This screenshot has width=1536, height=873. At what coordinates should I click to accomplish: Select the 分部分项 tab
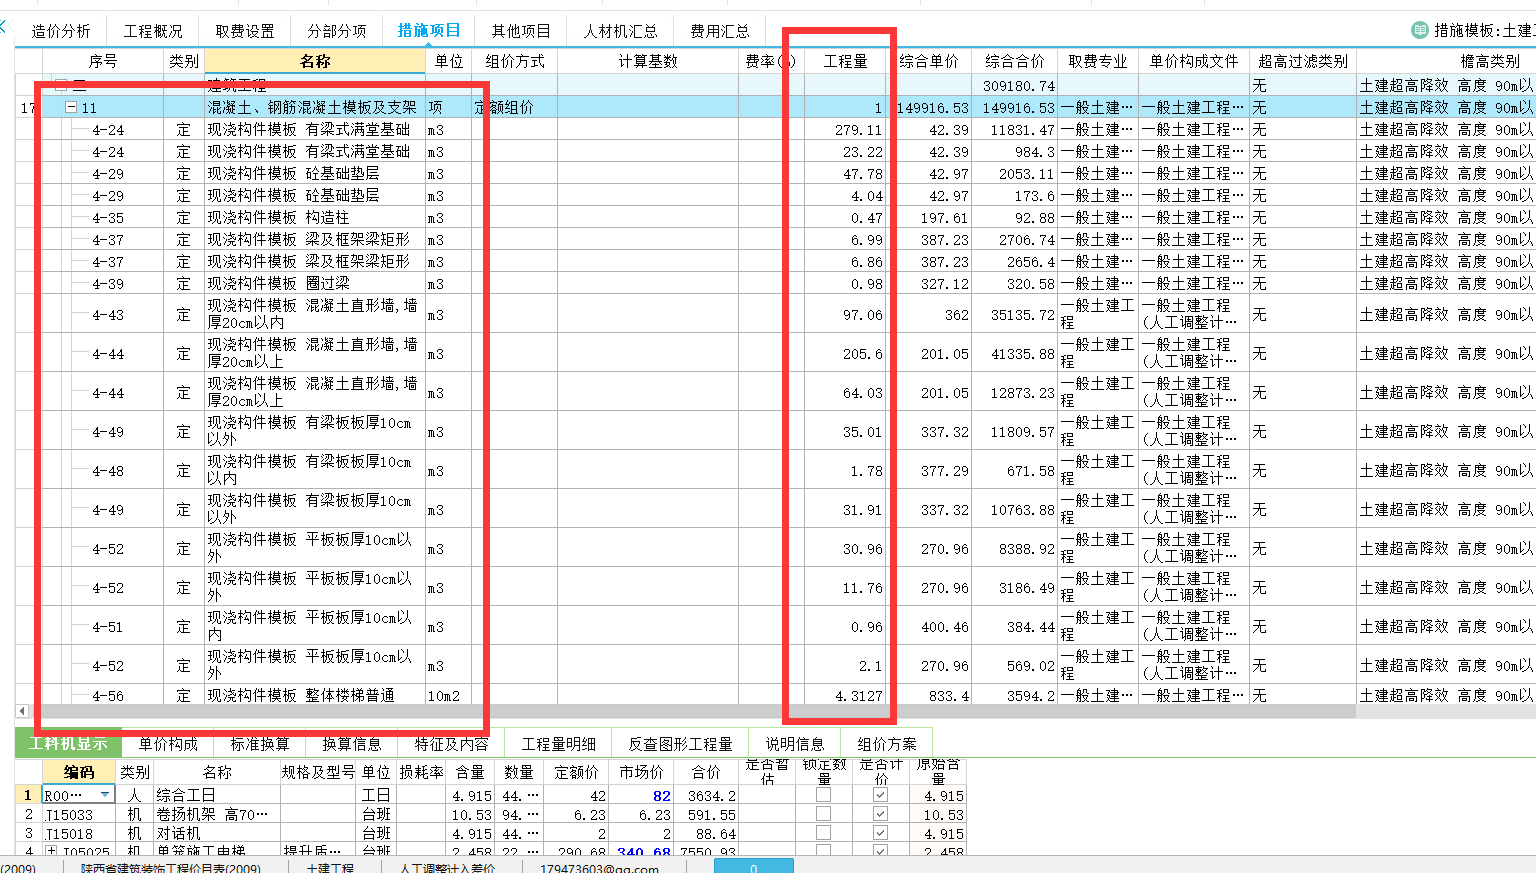pyautogui.click(x=337, y=31)
